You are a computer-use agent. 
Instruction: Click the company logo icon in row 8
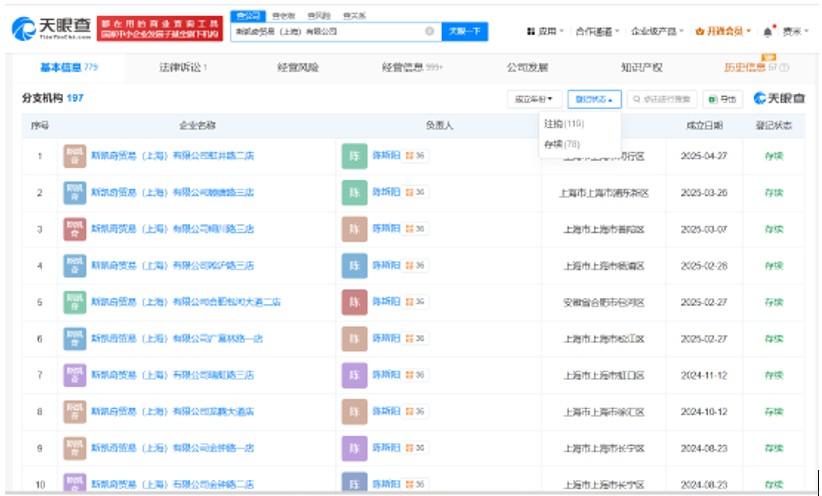(74, 411)
